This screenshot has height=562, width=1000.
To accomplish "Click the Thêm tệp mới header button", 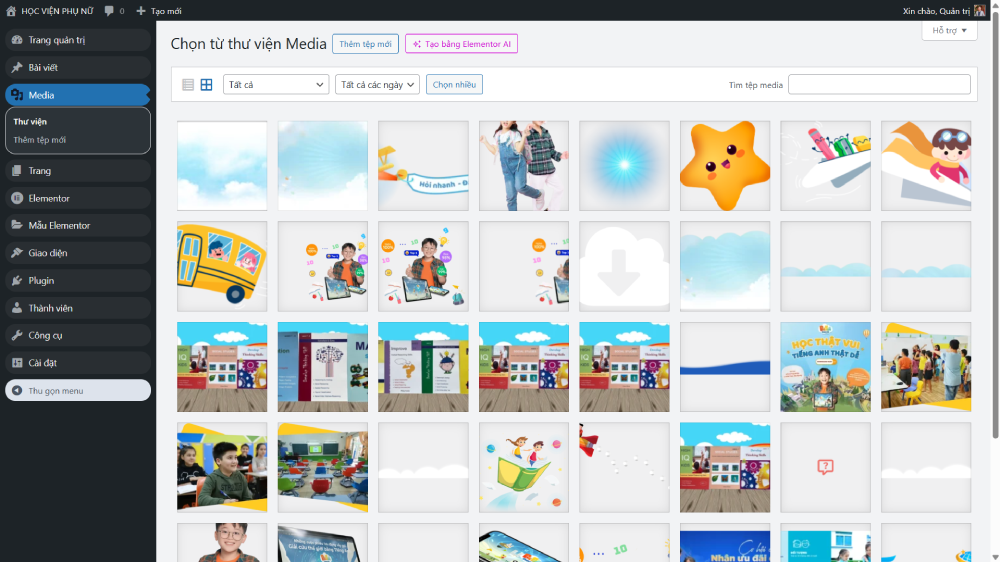I will click(365, 44).
